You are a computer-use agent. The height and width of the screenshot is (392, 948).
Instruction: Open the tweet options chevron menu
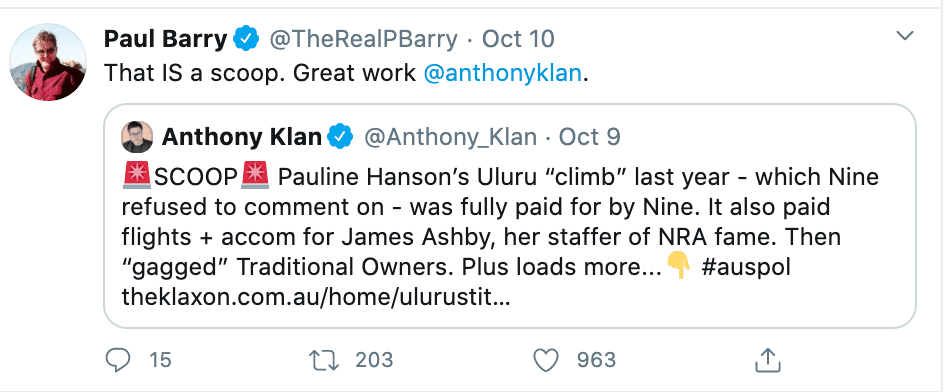tap(904, 36)
